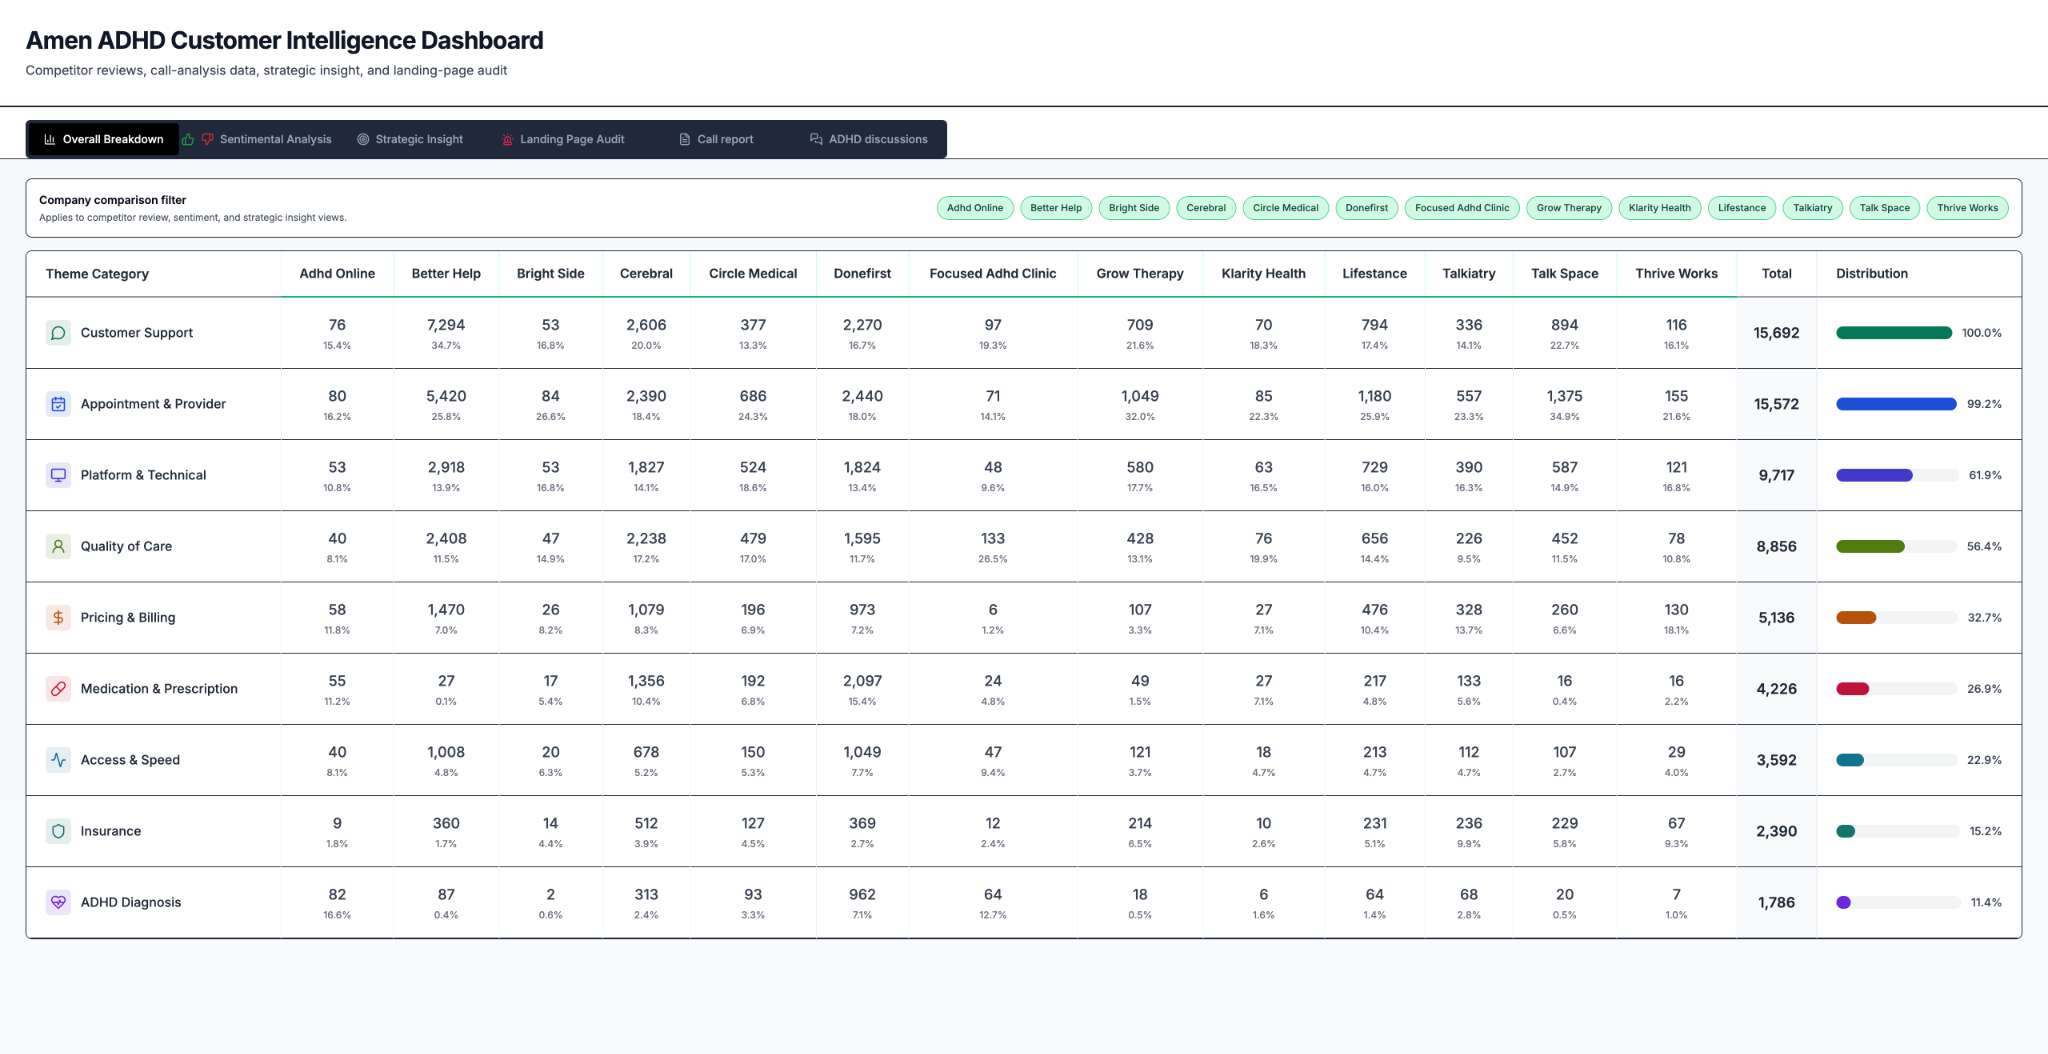Click the ADHD discussions tab
This screenshot has width=2048, height=1054.
point(868,139)
